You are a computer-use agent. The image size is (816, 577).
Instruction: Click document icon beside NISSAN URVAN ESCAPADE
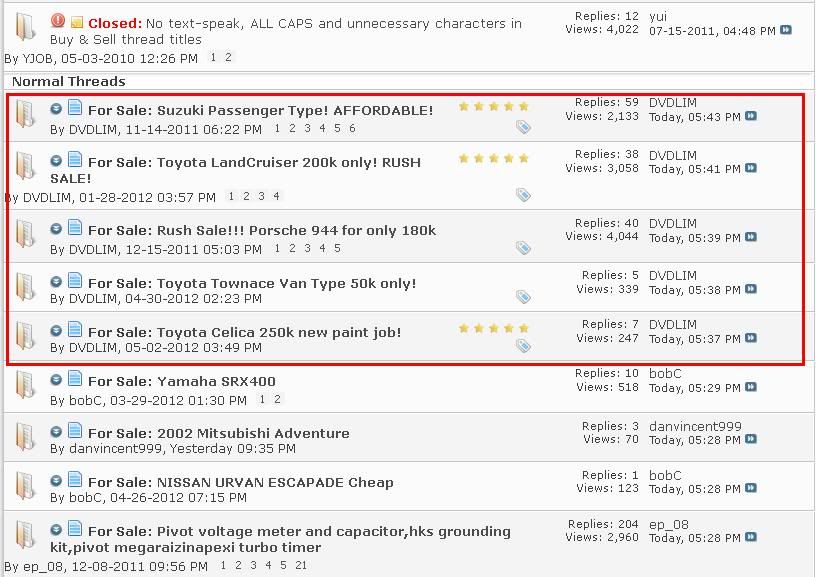[75, 480]
